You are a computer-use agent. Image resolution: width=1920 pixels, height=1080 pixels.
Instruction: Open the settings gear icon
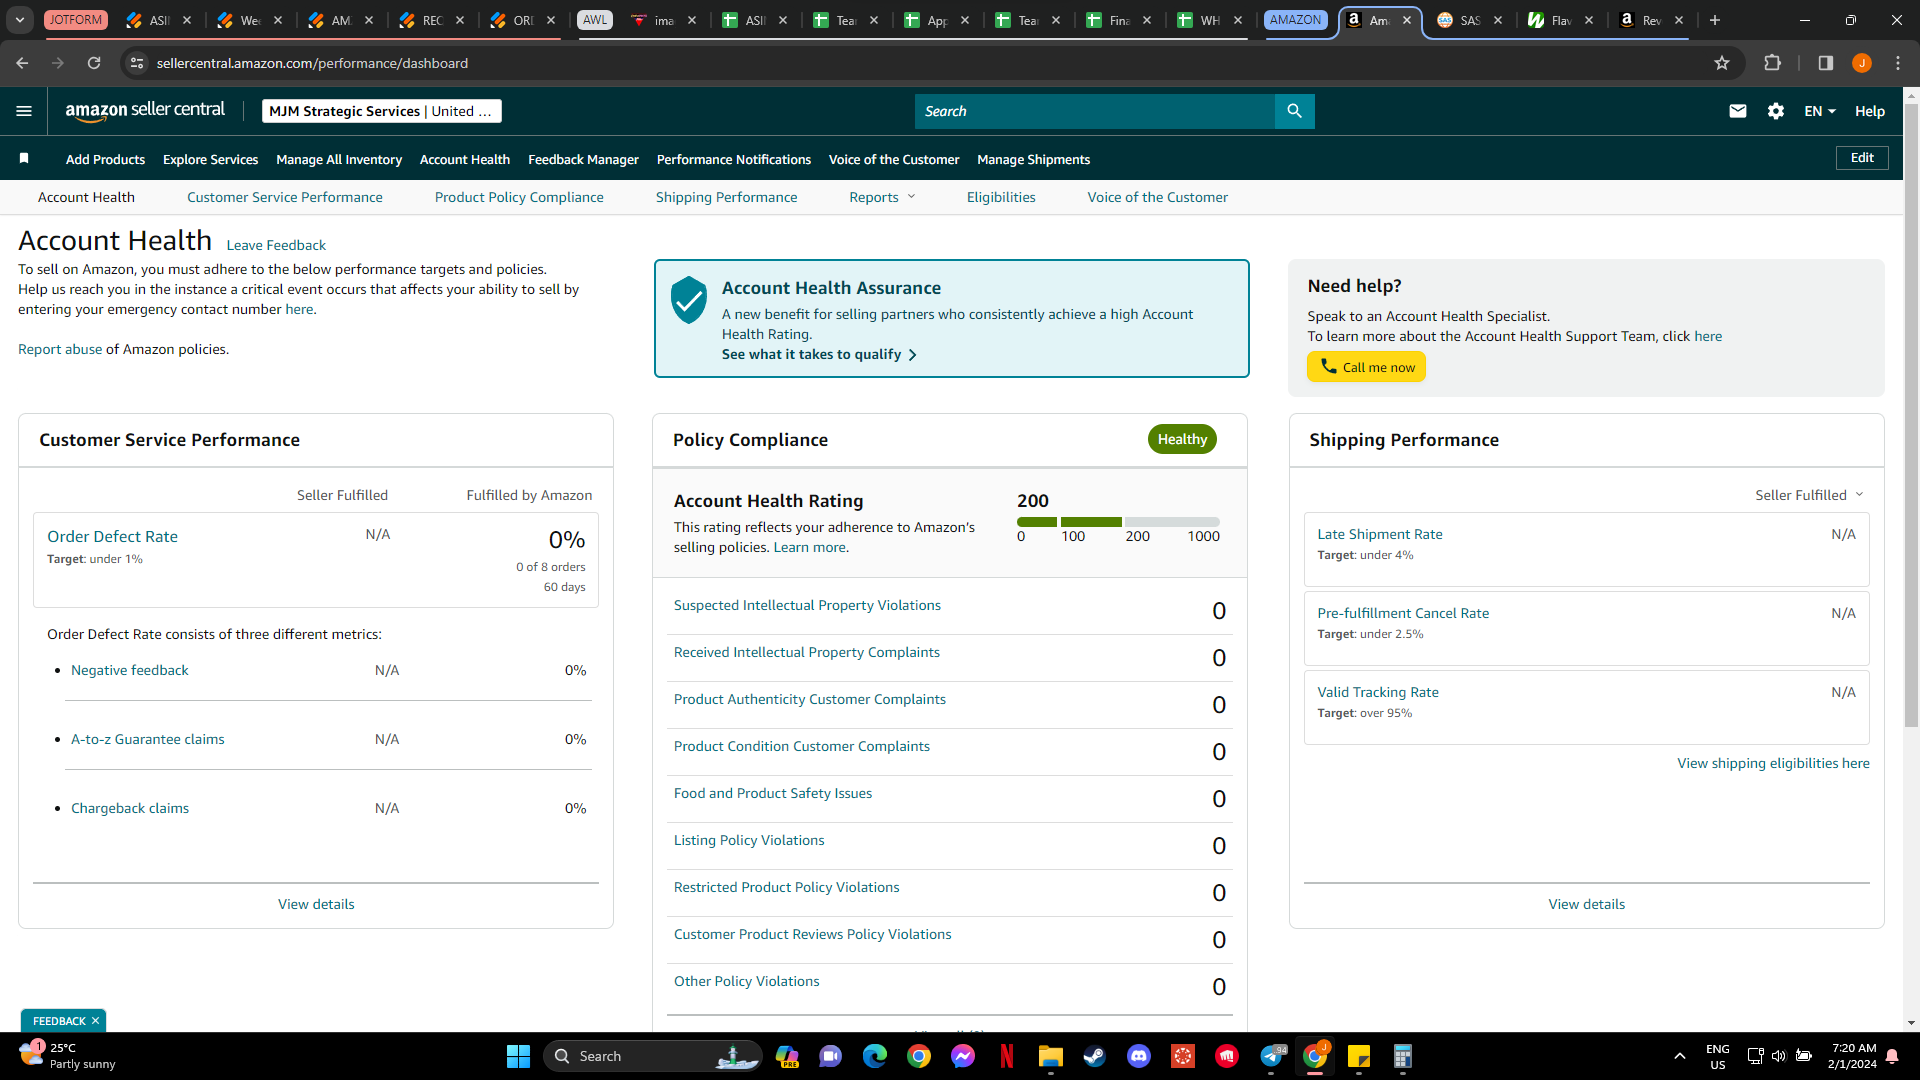[x=1776, y=111]
